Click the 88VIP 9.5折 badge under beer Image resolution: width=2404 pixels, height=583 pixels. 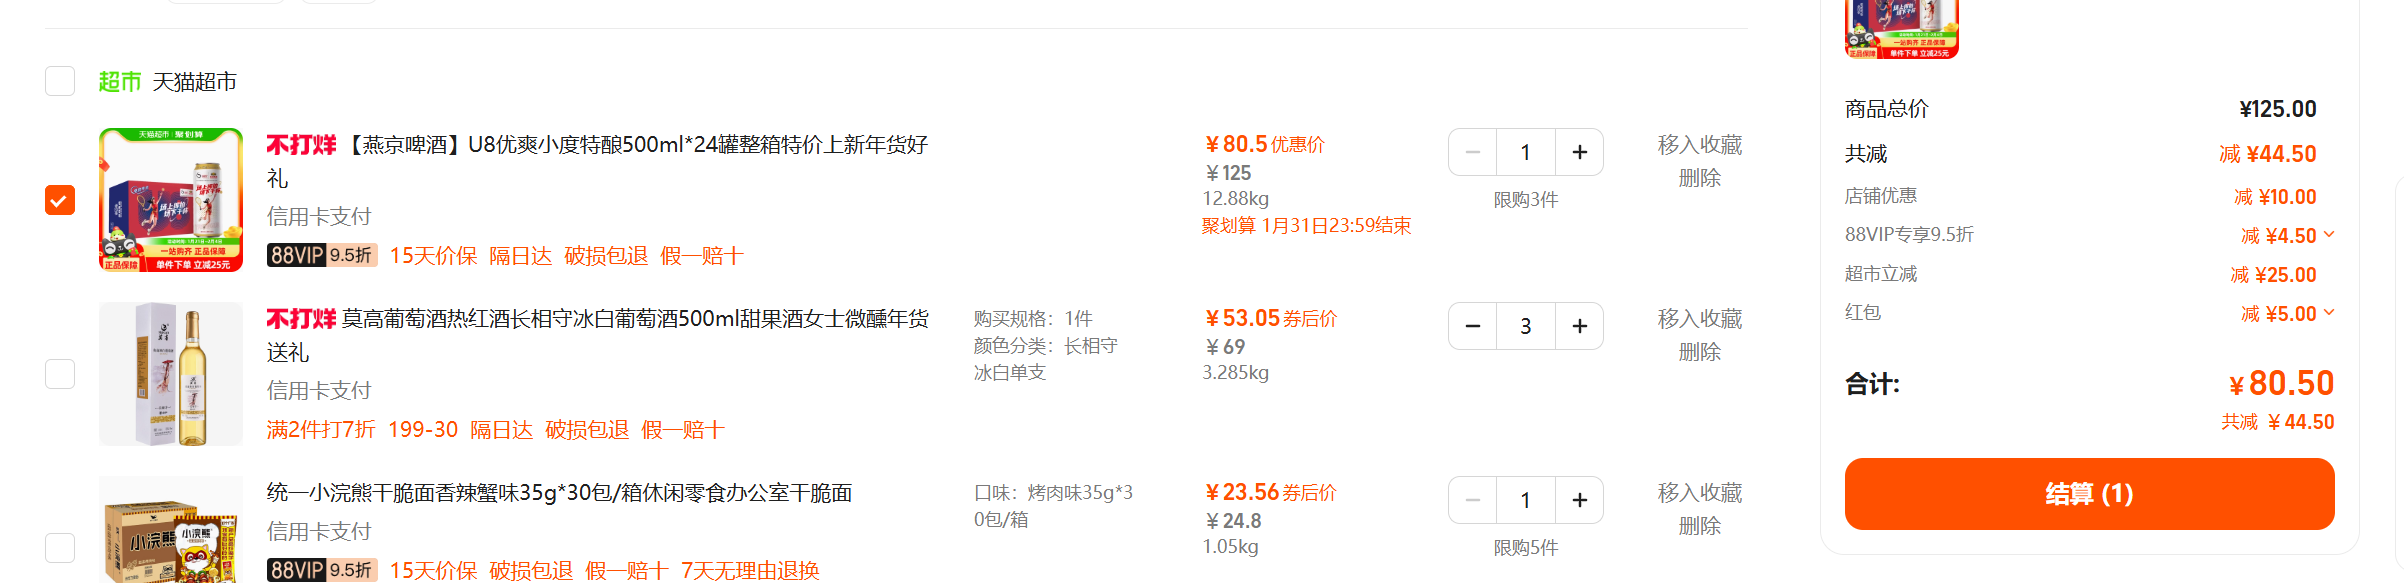pos(322,255)
